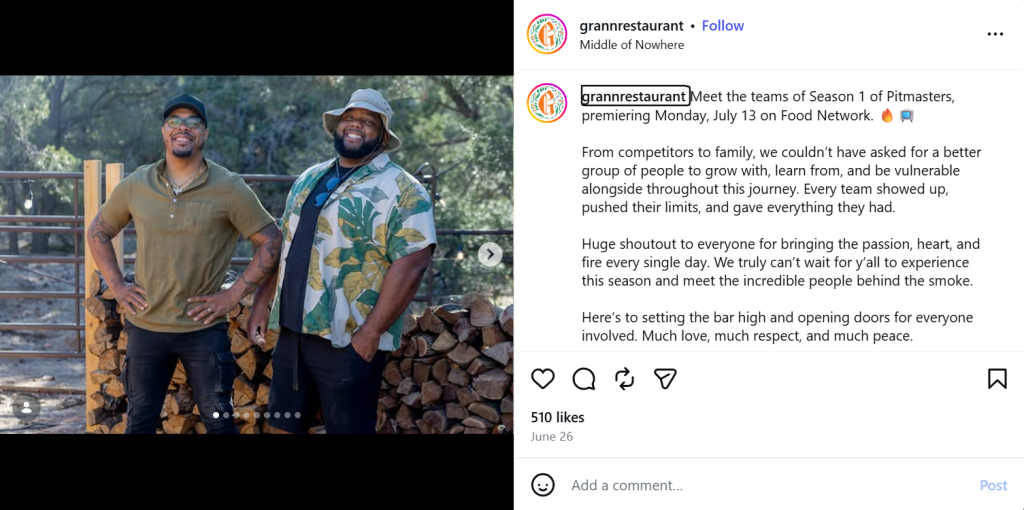View the list of 510 likes
The height and width of the screenshot is (510, 1024).
pos(557,417)
